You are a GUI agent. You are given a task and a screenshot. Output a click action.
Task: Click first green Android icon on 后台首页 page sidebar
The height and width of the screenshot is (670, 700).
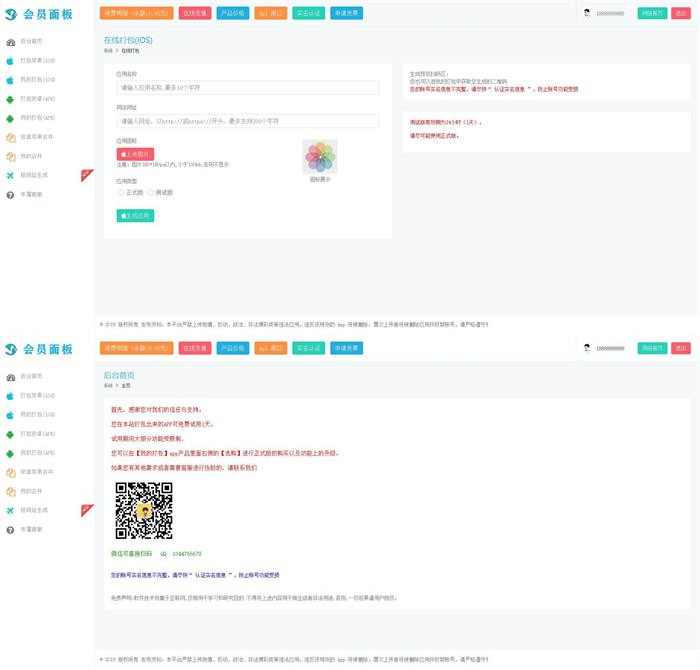pyautogui.click(x=10, y=435)
